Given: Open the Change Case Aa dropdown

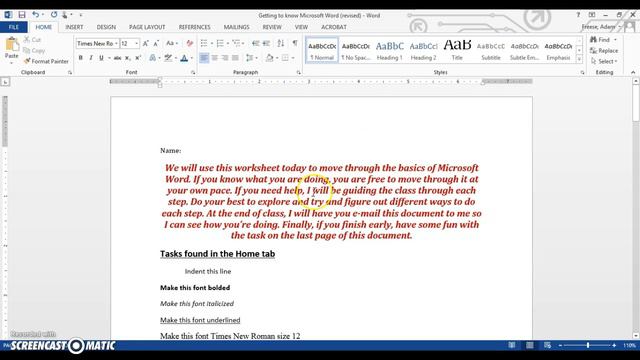Looking at the screenshot, I should pos(171,43).
